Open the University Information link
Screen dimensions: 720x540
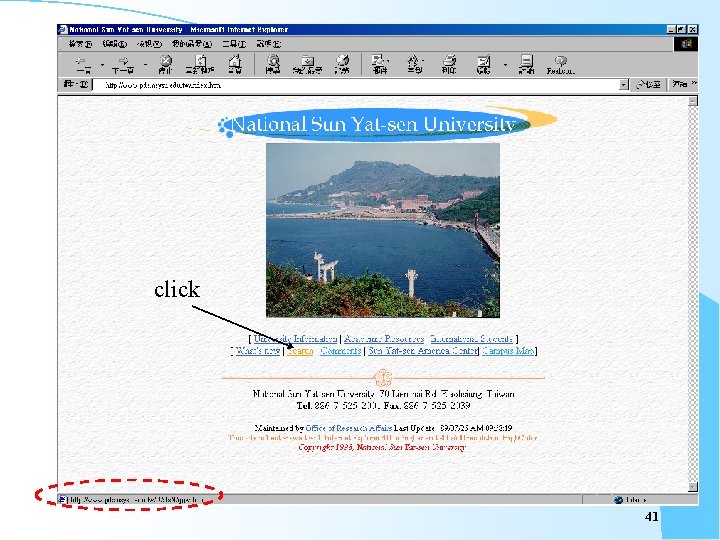pos(295,339)
